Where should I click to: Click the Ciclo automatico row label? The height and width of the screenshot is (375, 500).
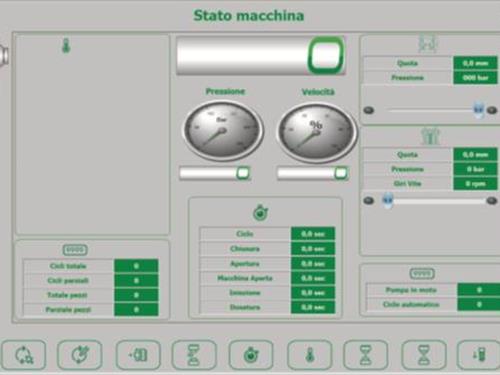(x=411, y=304)
